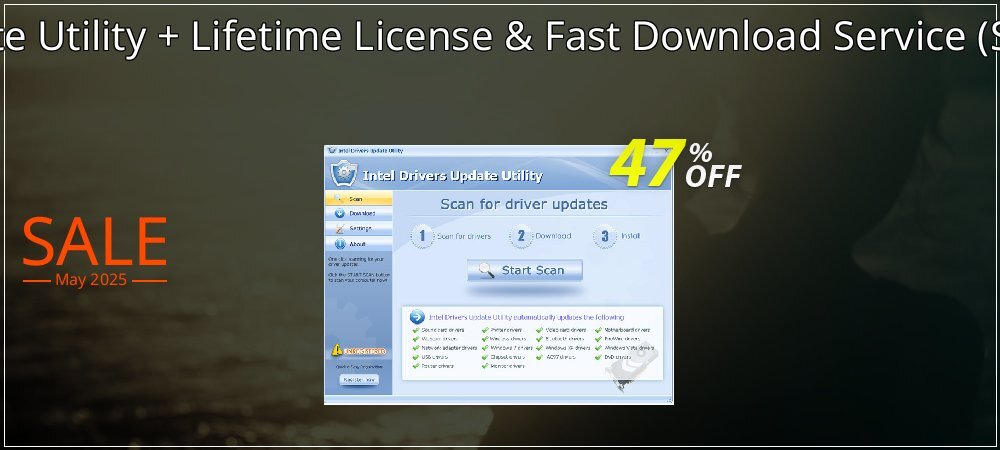Viewport: 1000px width, 450px height.
Task: Click the yellow 47 discount number
Action: pyautogui.click(x=649, y=163)
